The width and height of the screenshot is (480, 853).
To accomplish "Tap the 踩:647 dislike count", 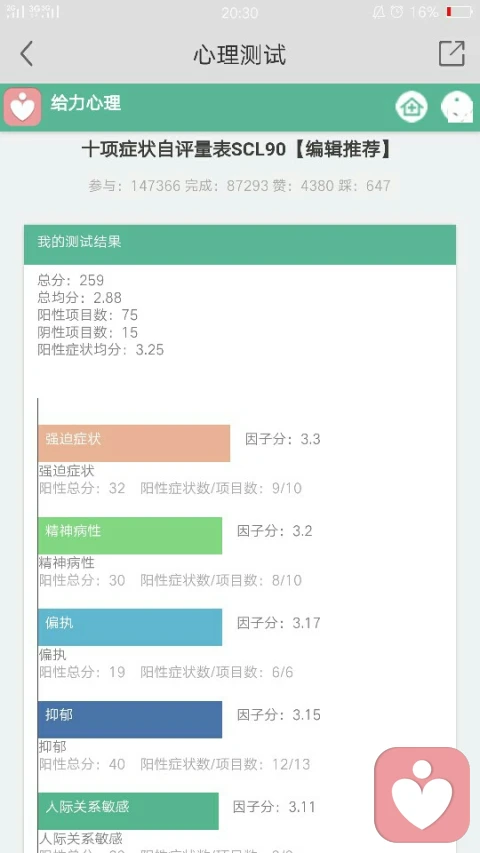I will click(372, 186).
